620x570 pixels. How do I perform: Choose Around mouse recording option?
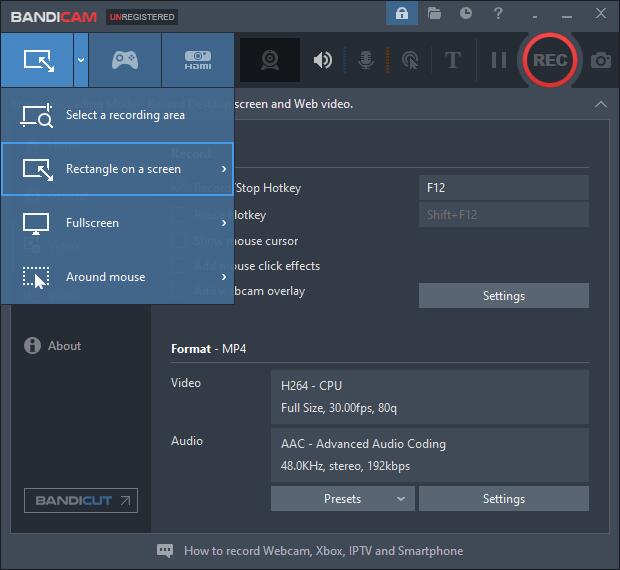117,277
